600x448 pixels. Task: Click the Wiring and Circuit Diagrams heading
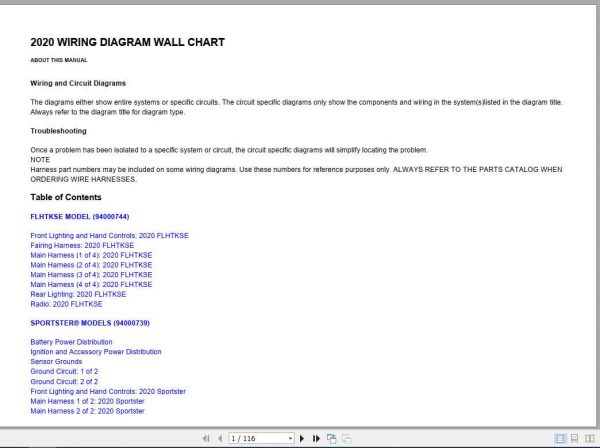click(x=78, y=83)
